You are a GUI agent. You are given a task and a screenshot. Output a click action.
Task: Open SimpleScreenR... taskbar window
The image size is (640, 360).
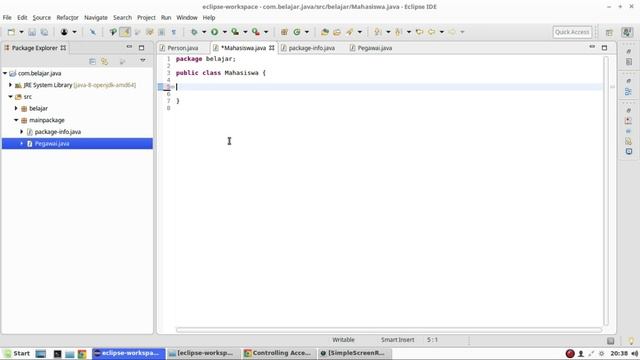pyautogui.click(x=354, y=353)
